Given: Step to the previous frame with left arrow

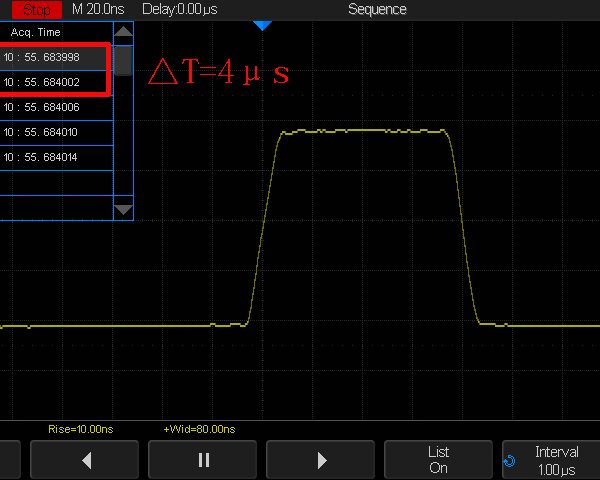Looking at the screenshot, I should pos(86,460).
